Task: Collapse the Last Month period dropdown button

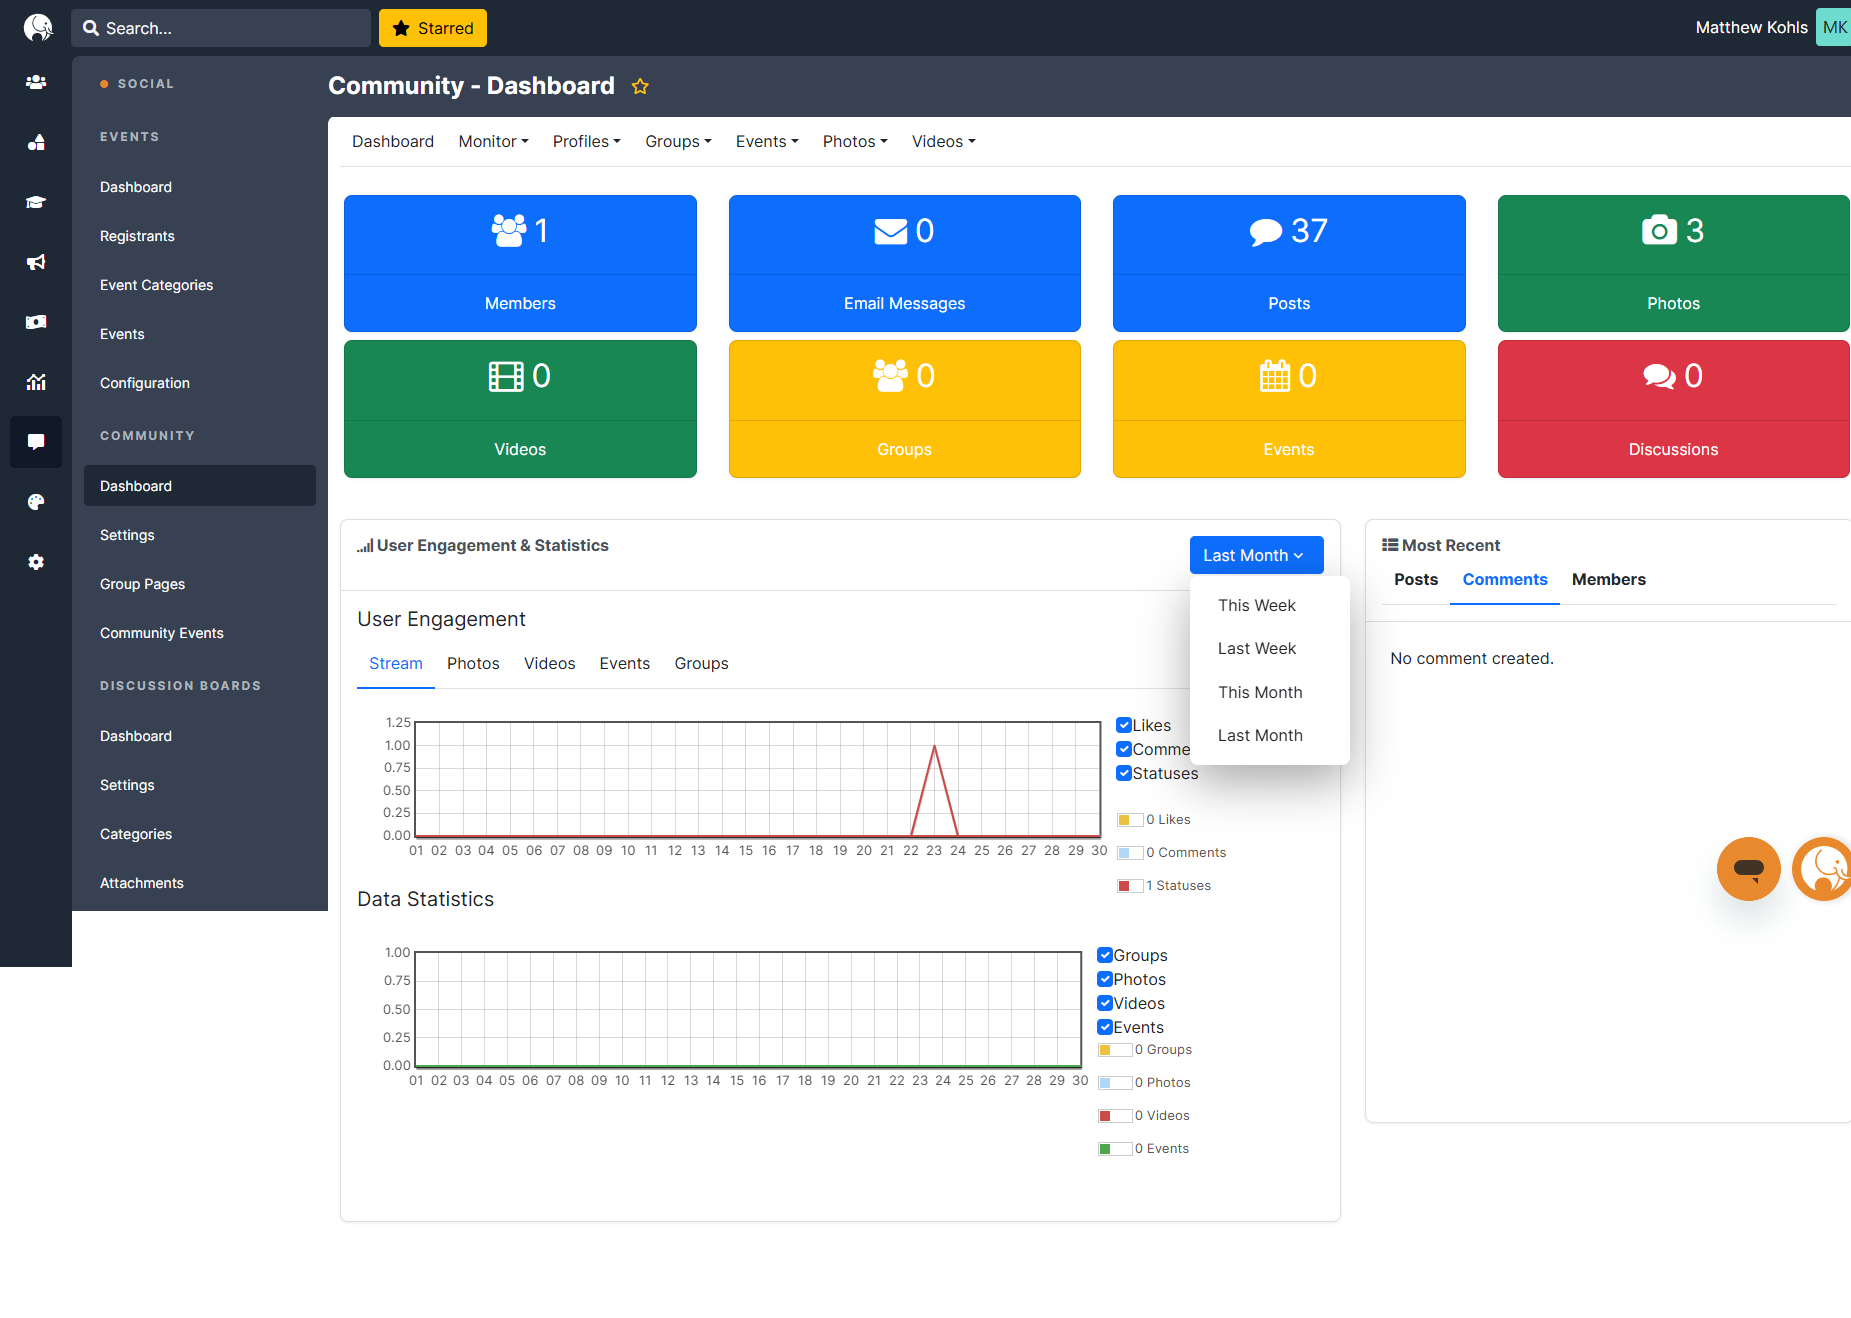Action: [x=1255, y=555]
